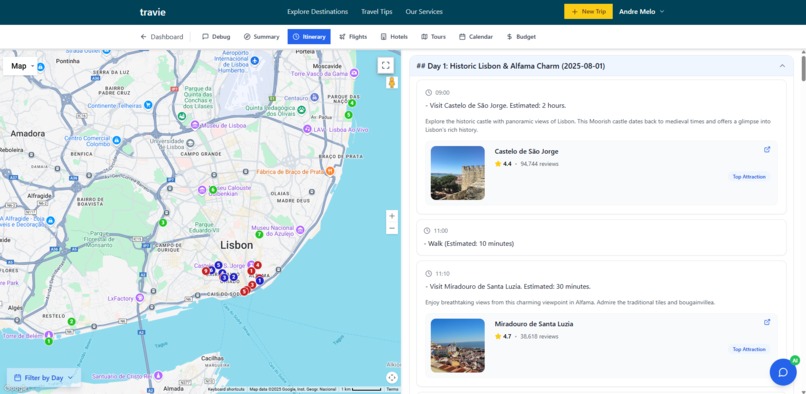Open Explore Destinations page
Image resolution: width=806 pixels, height=394 pixels.
[318, 11]
